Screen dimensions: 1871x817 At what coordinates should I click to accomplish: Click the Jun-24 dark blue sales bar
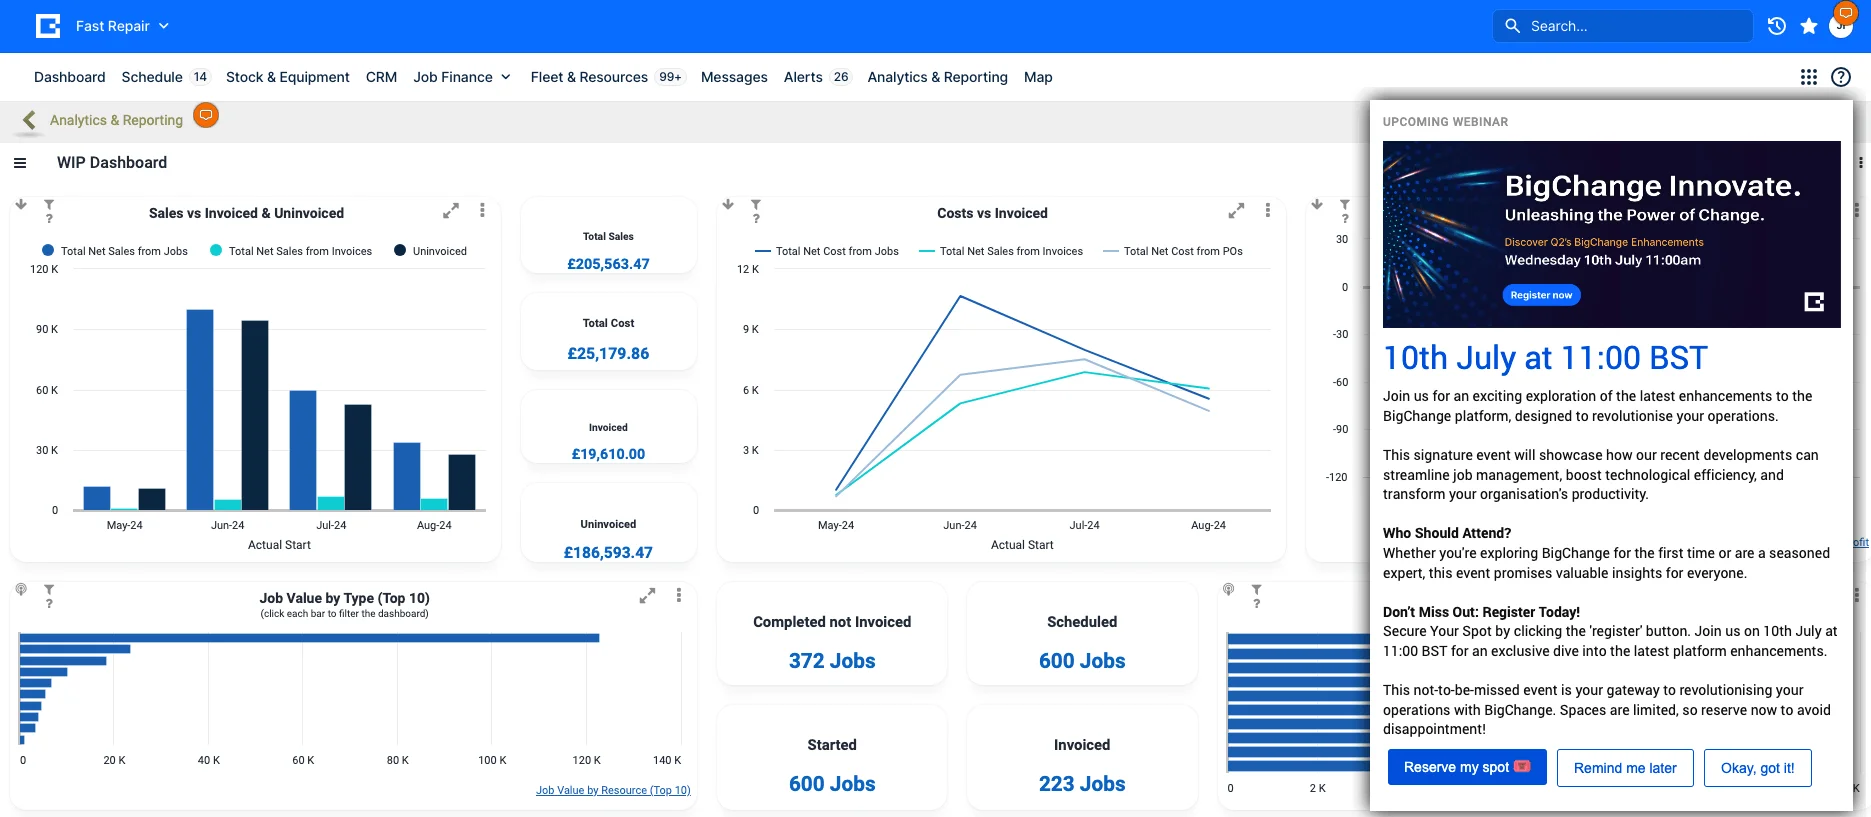[x=200, y=410]
